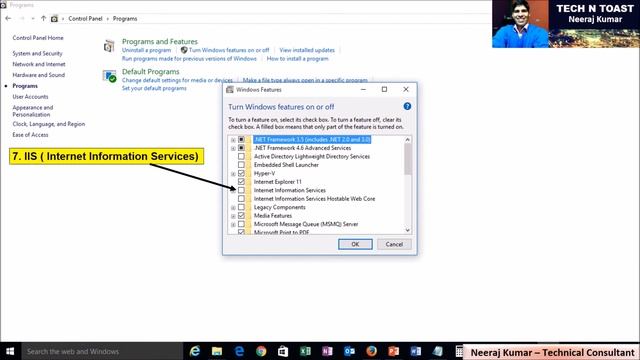Click the Uninstall a program link

pyautogui.click(x=147, y=50)
